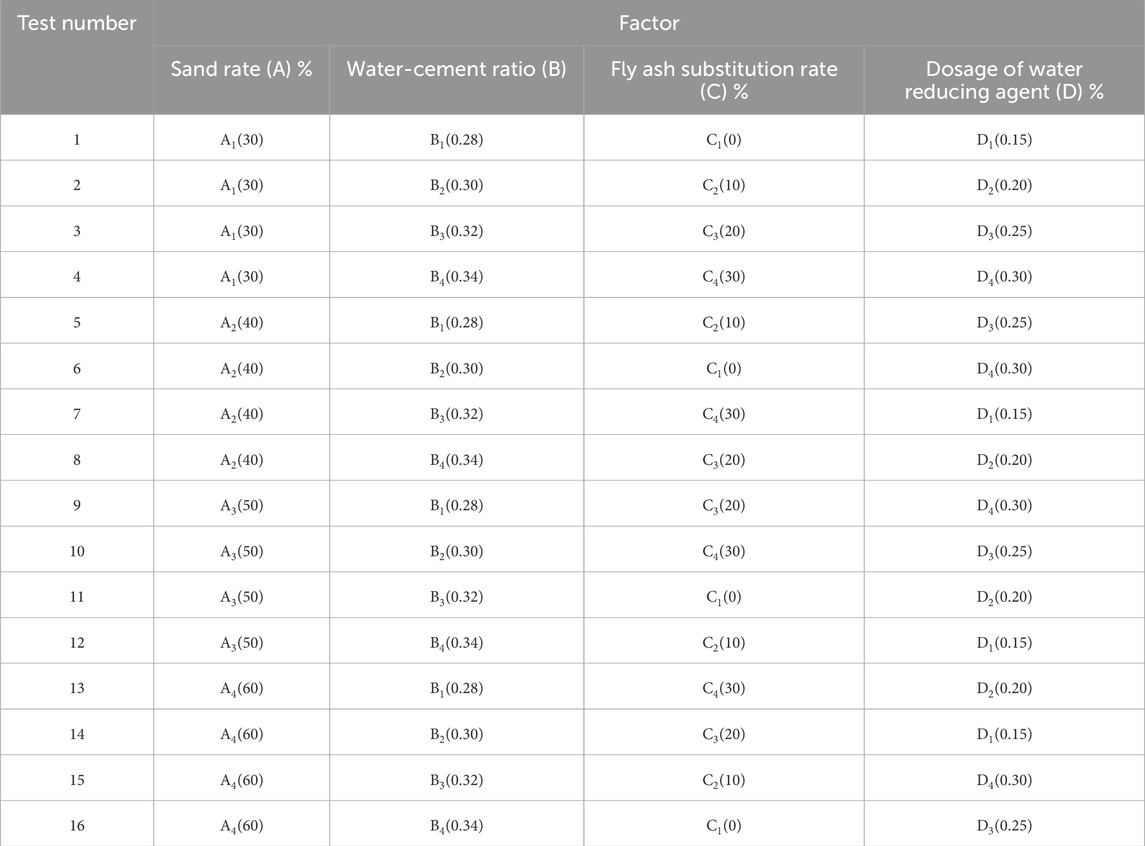Click D2(0.20) in test row 8

coord(1004,460)
